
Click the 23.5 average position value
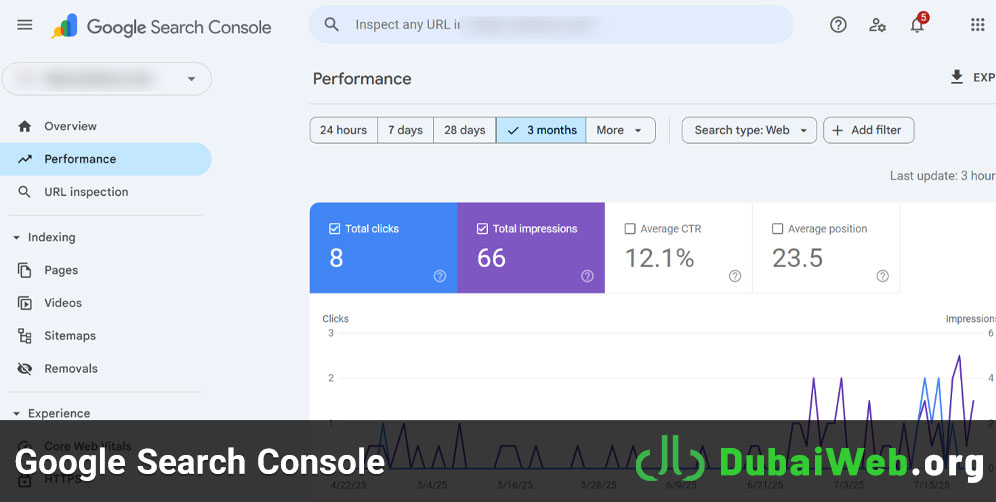(797, 258)
